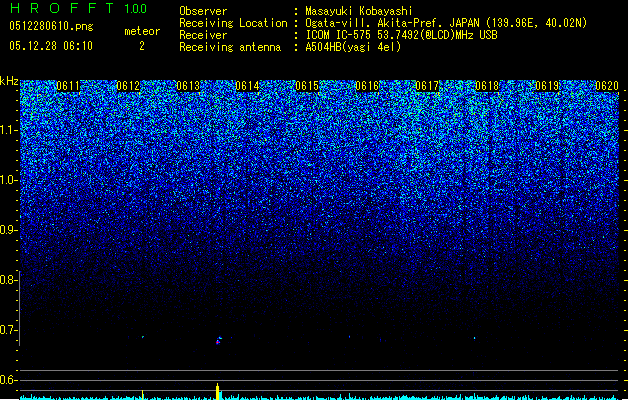Click the faint cyan echo dot near 0618

(x=475, y=338)
